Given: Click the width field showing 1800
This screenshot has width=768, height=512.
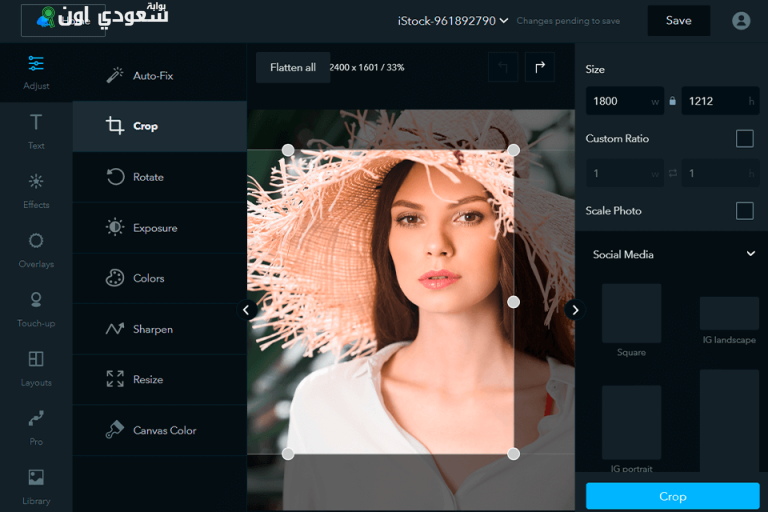Looking at the screenshot, I should (x=620, y=101).
